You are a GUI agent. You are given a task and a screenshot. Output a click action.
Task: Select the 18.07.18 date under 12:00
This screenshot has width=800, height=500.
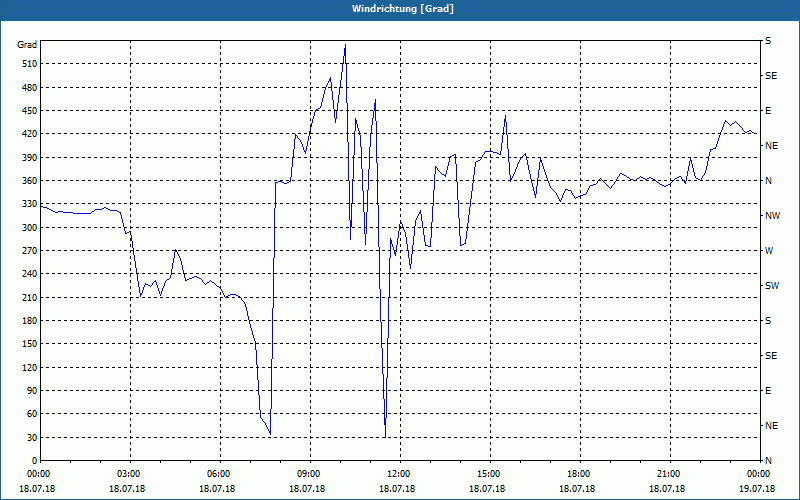[x=397, y=488]
